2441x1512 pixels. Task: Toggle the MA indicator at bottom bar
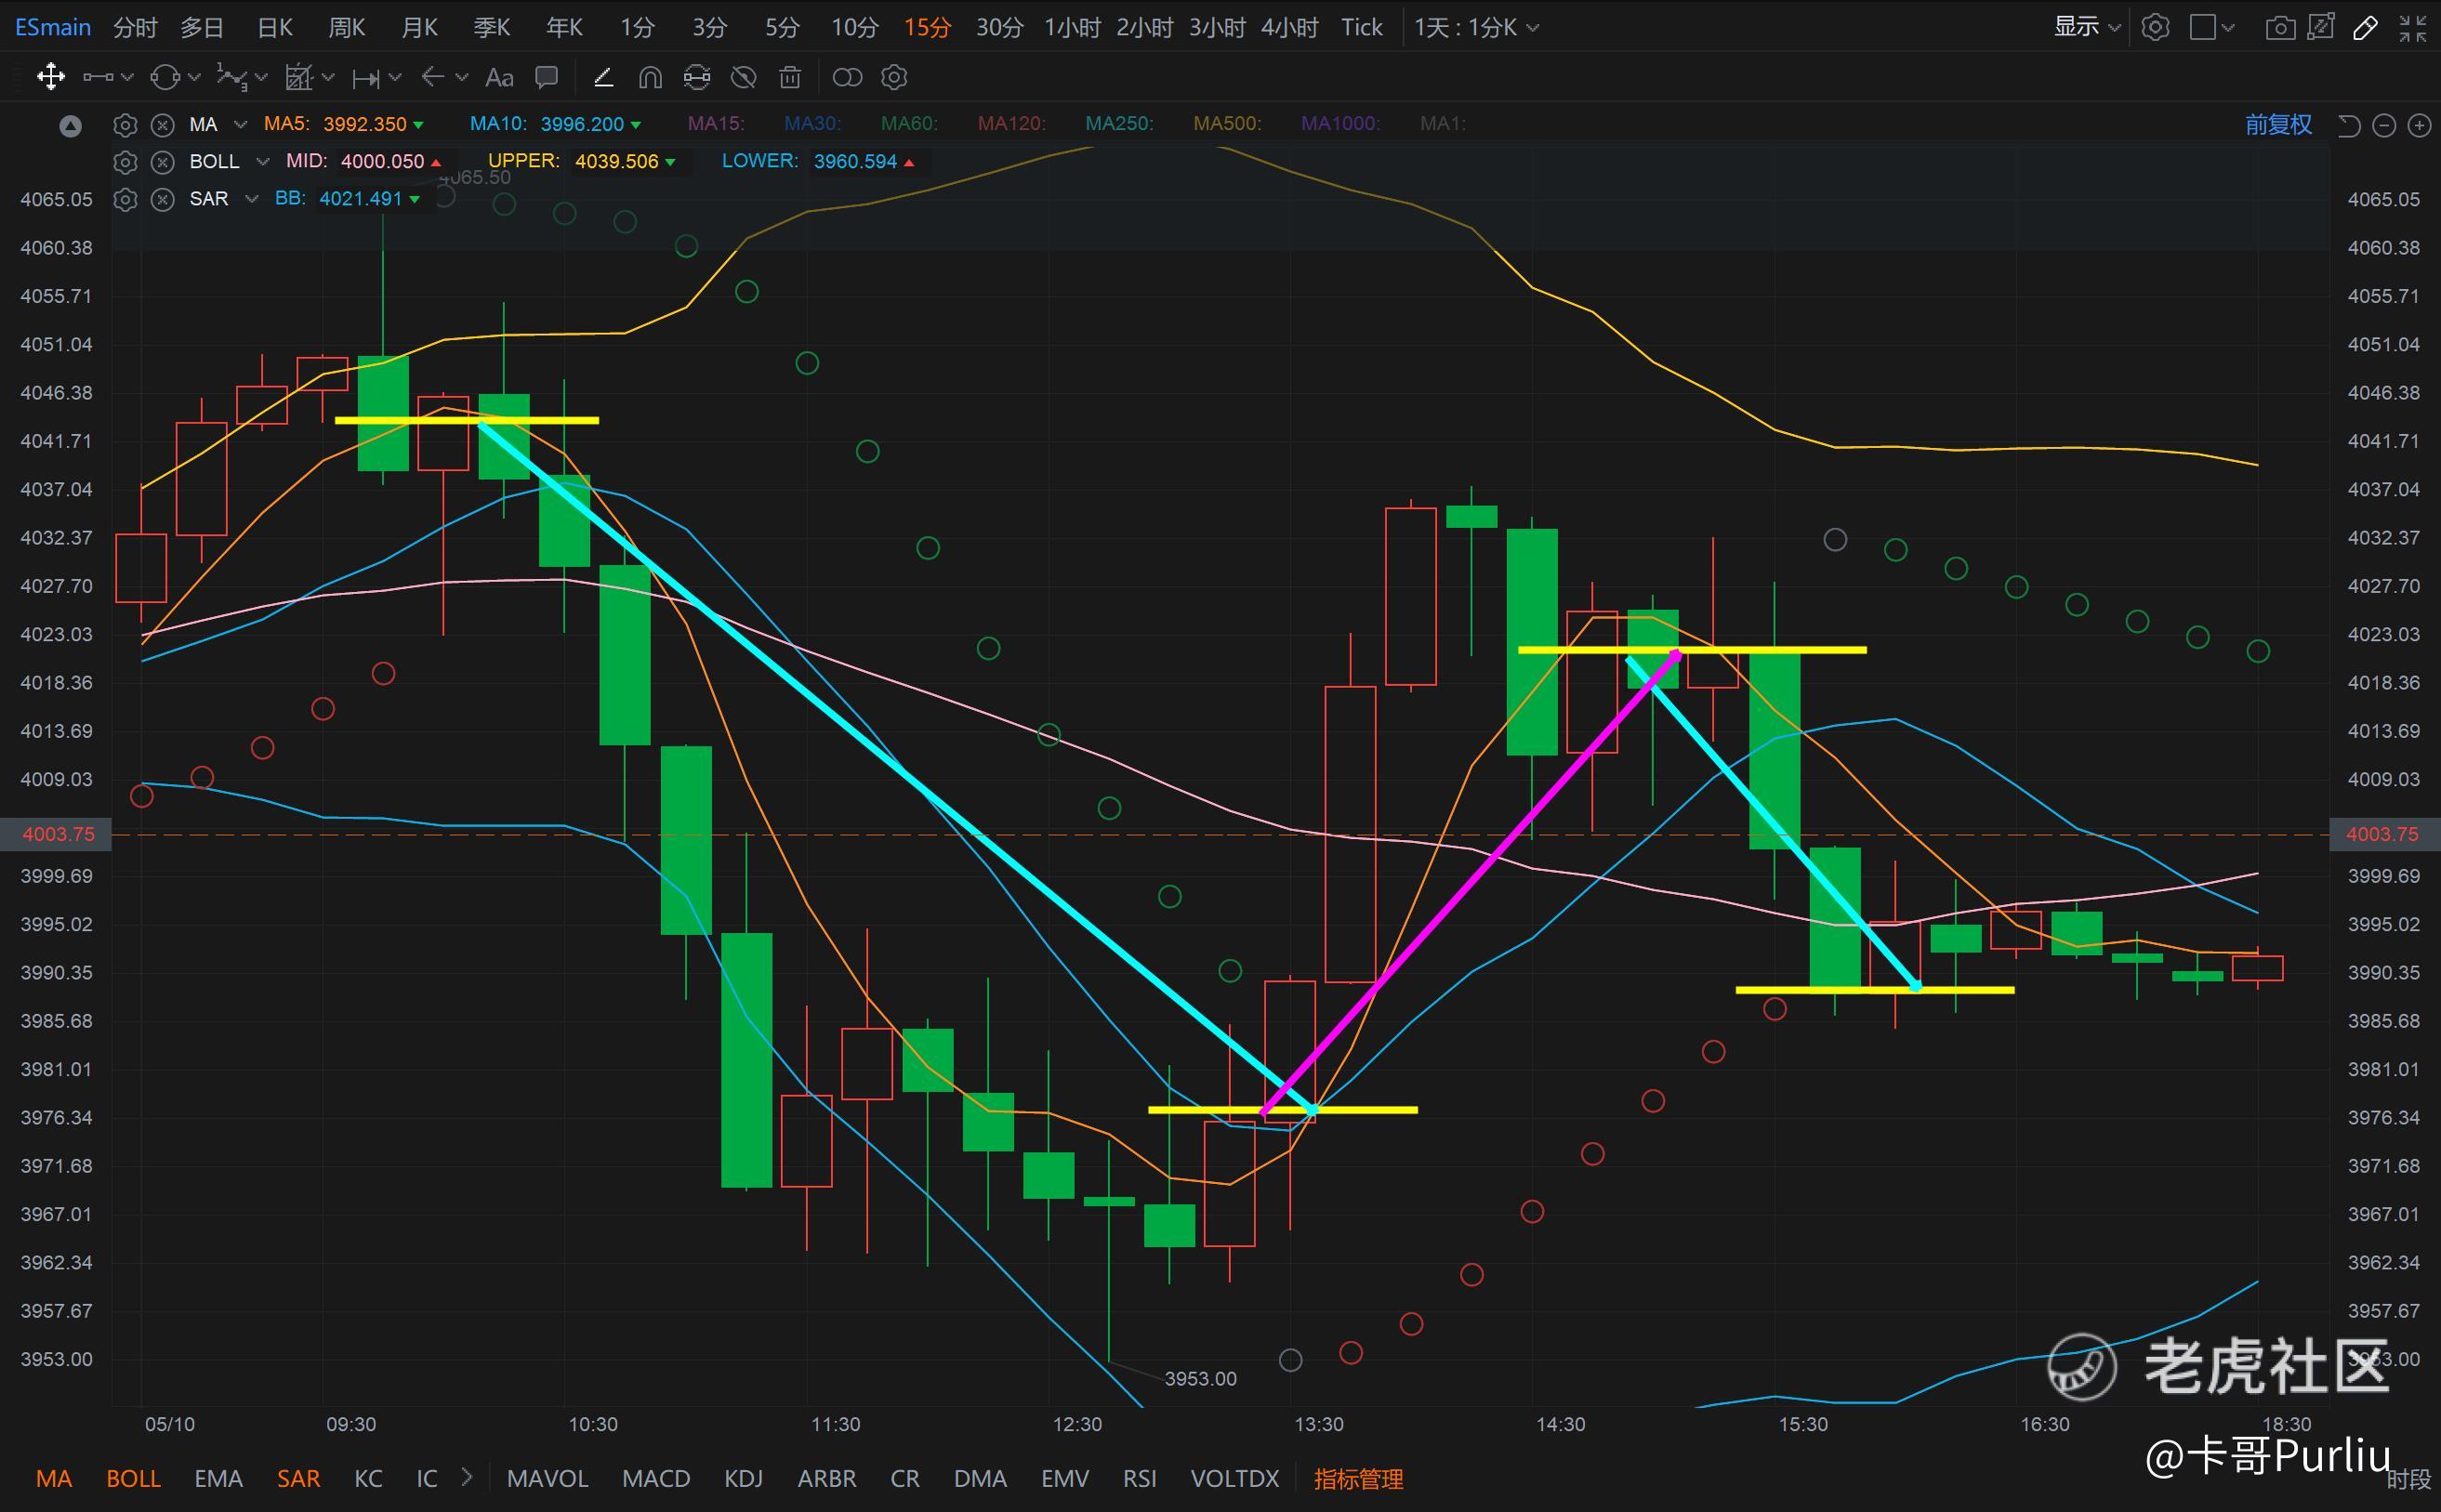[x=54, y=1478]
